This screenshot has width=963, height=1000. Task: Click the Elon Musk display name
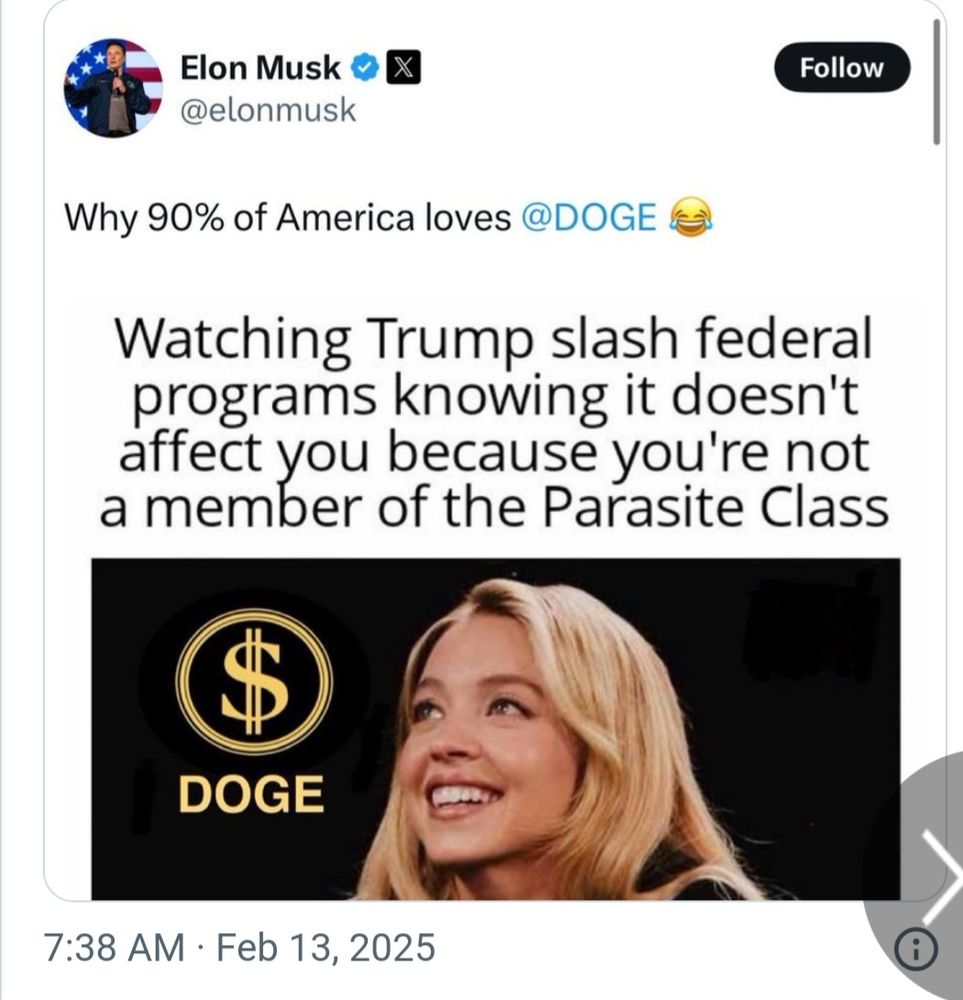[260, 68]
